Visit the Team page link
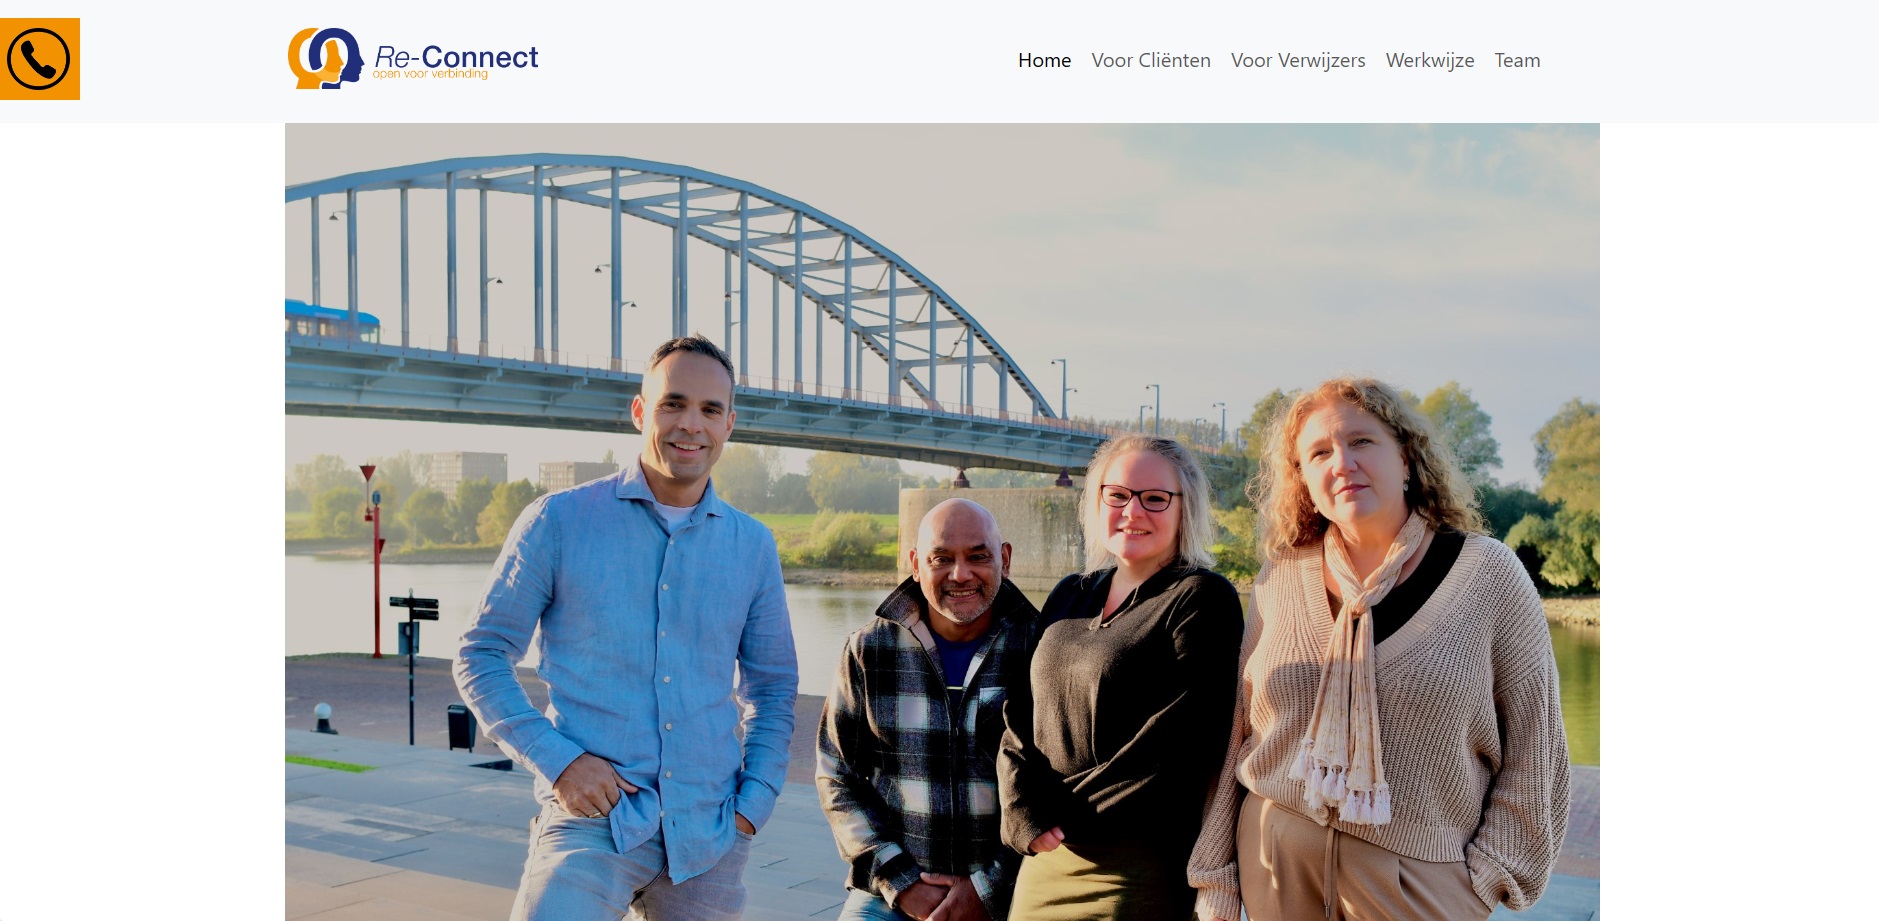 1517,60
